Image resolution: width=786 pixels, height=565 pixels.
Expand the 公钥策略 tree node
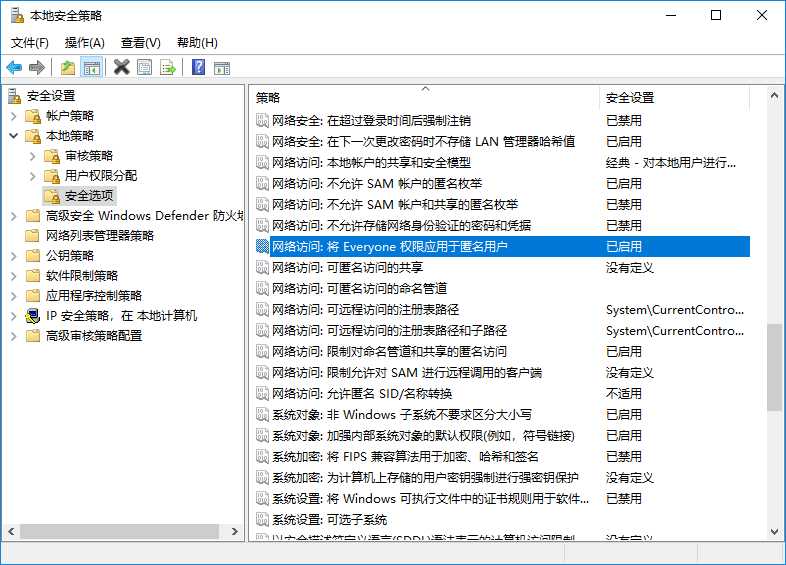[14, 256]
